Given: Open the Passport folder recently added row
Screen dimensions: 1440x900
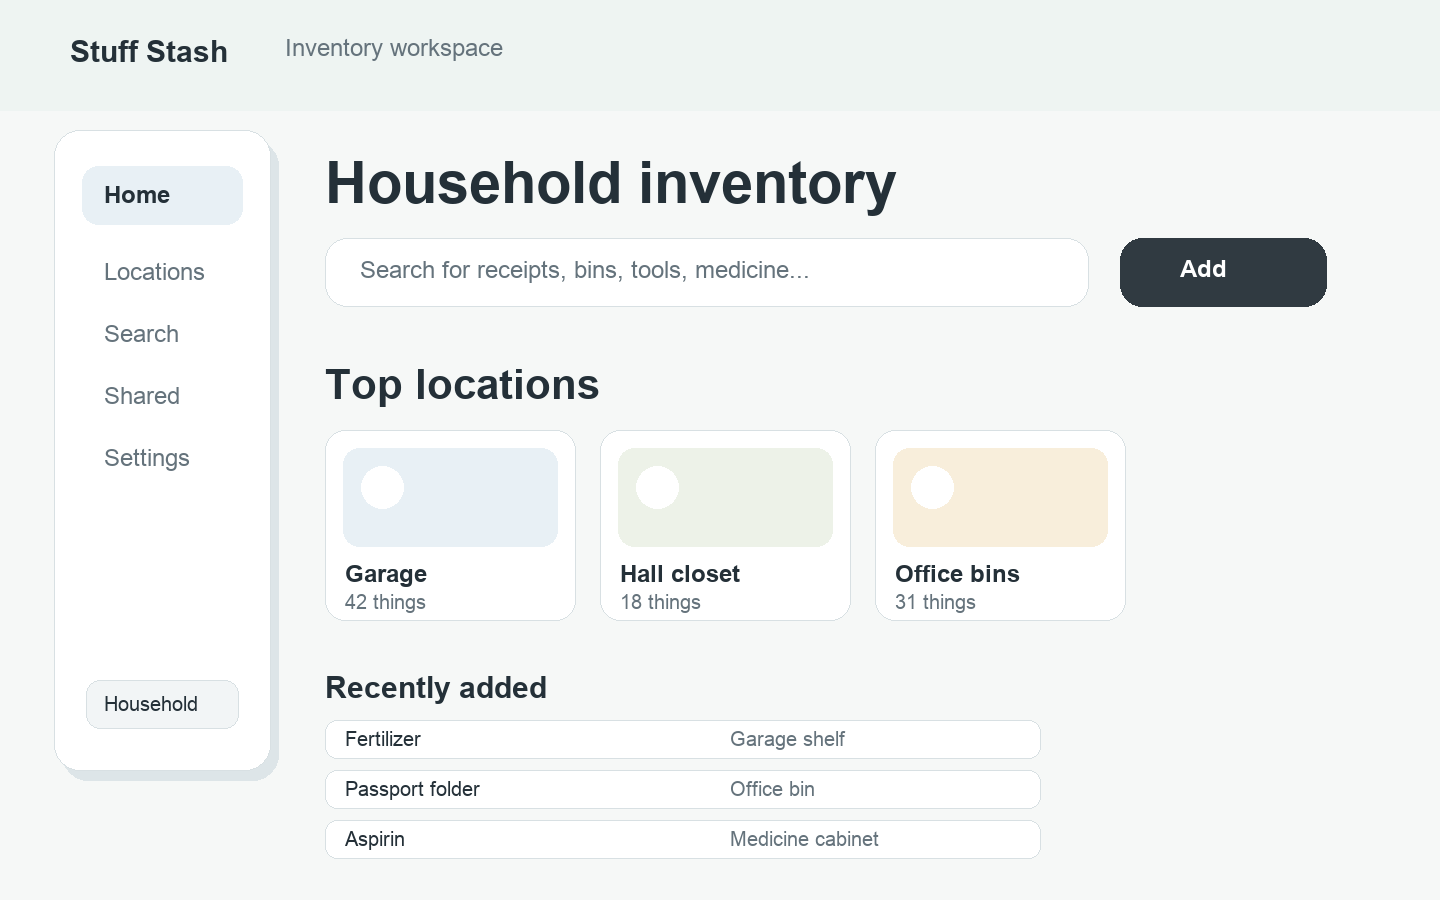Looking at the screenshot, I should click(x=683, y=789).
